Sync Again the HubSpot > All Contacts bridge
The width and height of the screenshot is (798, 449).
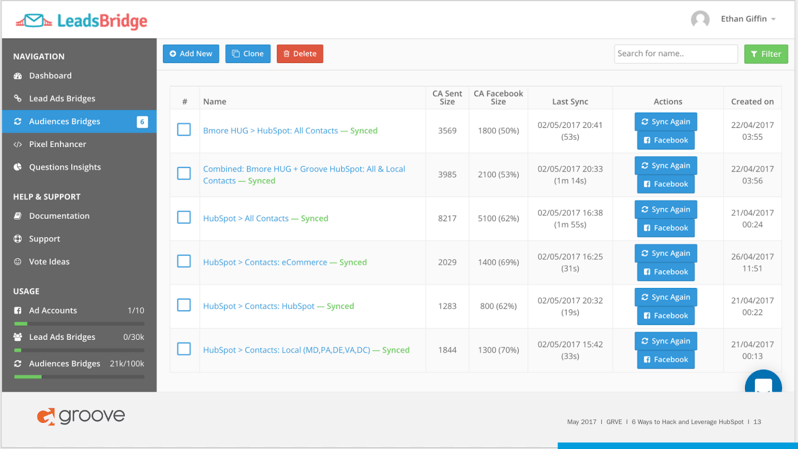pyautogui.click(x=666, y=209)
